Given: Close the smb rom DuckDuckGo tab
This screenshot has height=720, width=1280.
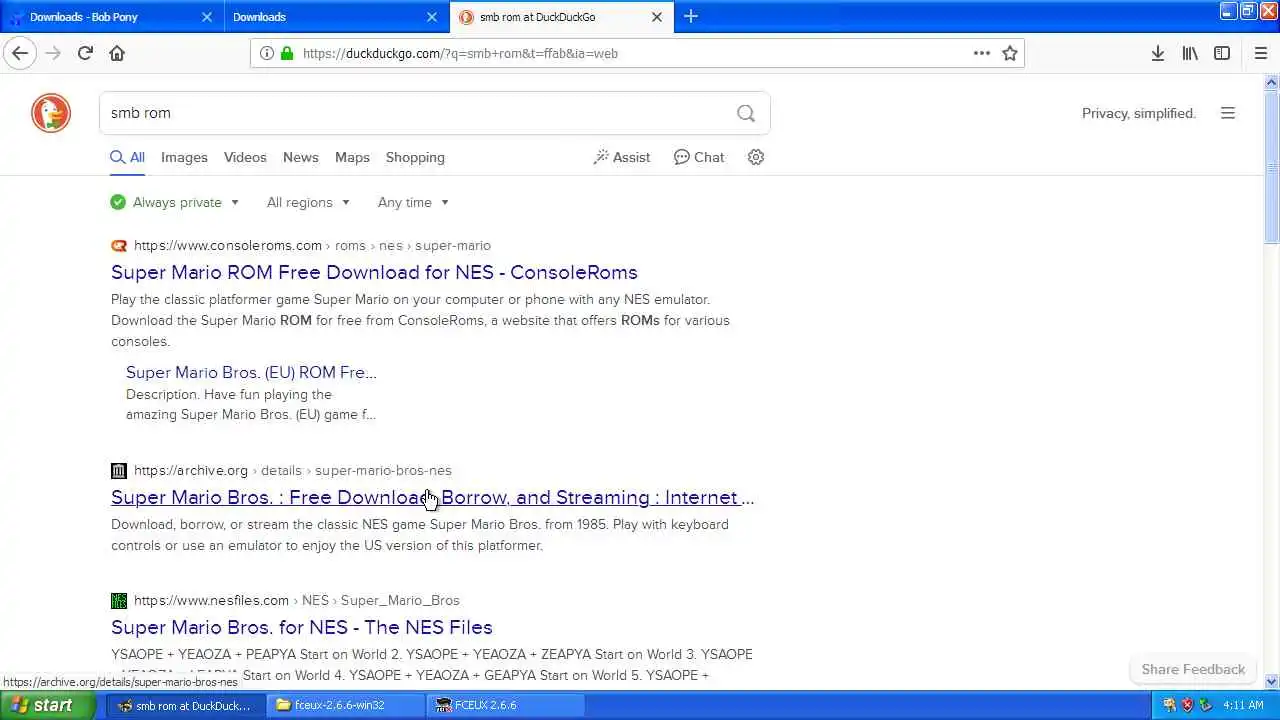Looking at the screenshot, I should pyautogui.click(x=657, y=17).
